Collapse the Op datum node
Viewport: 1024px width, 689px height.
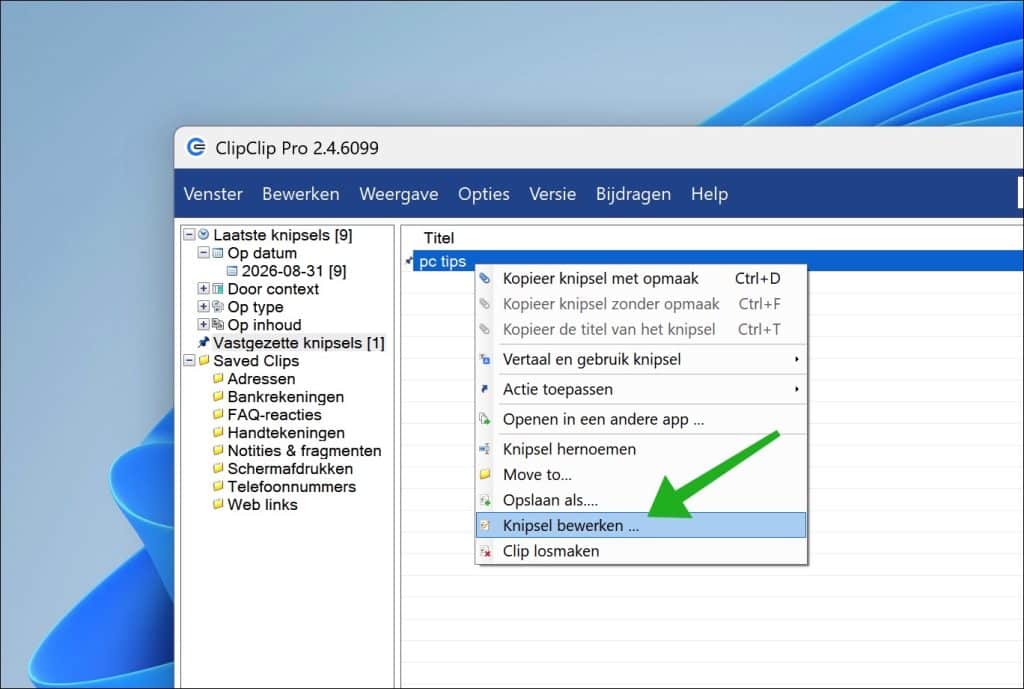coord(204,253)
